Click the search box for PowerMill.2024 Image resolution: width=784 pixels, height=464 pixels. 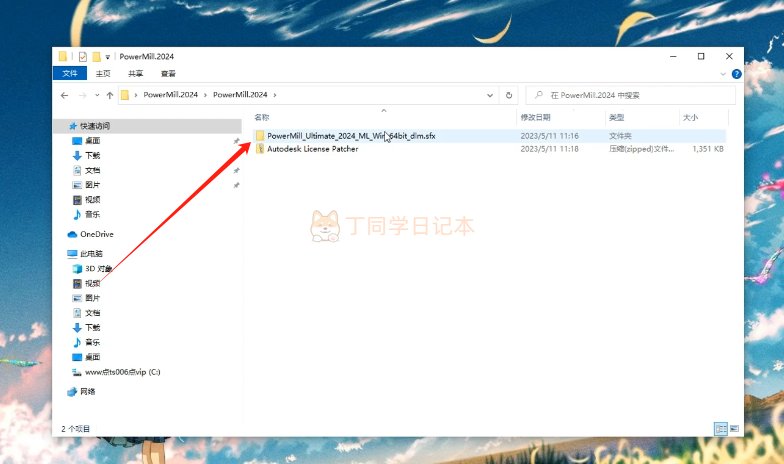(x=631, y=95)
